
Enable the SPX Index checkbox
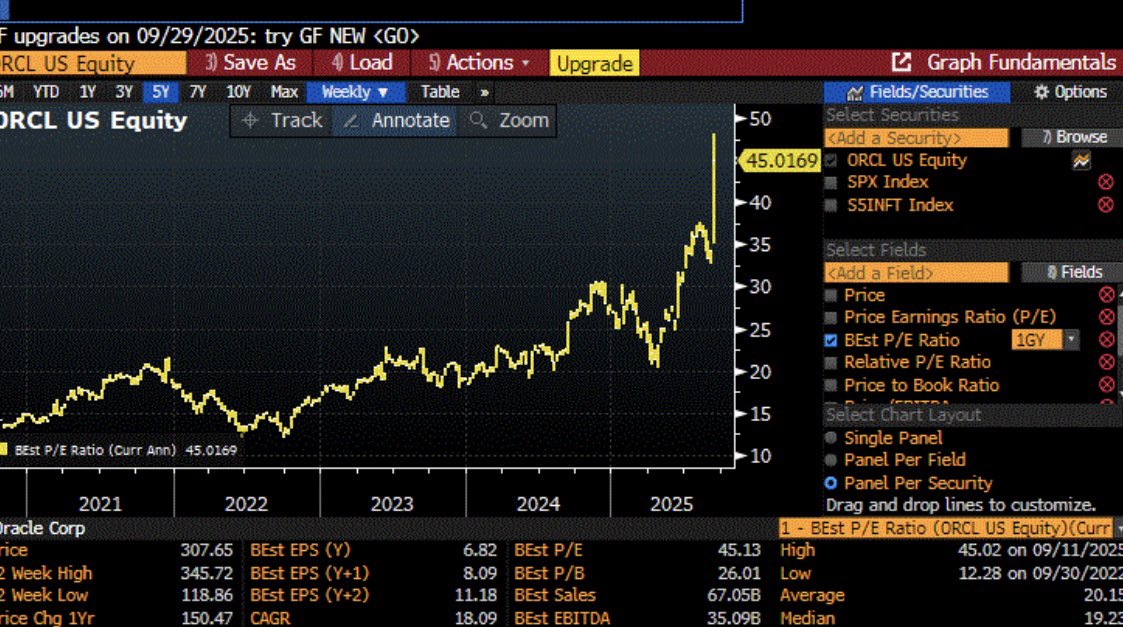tap(831, 182)
